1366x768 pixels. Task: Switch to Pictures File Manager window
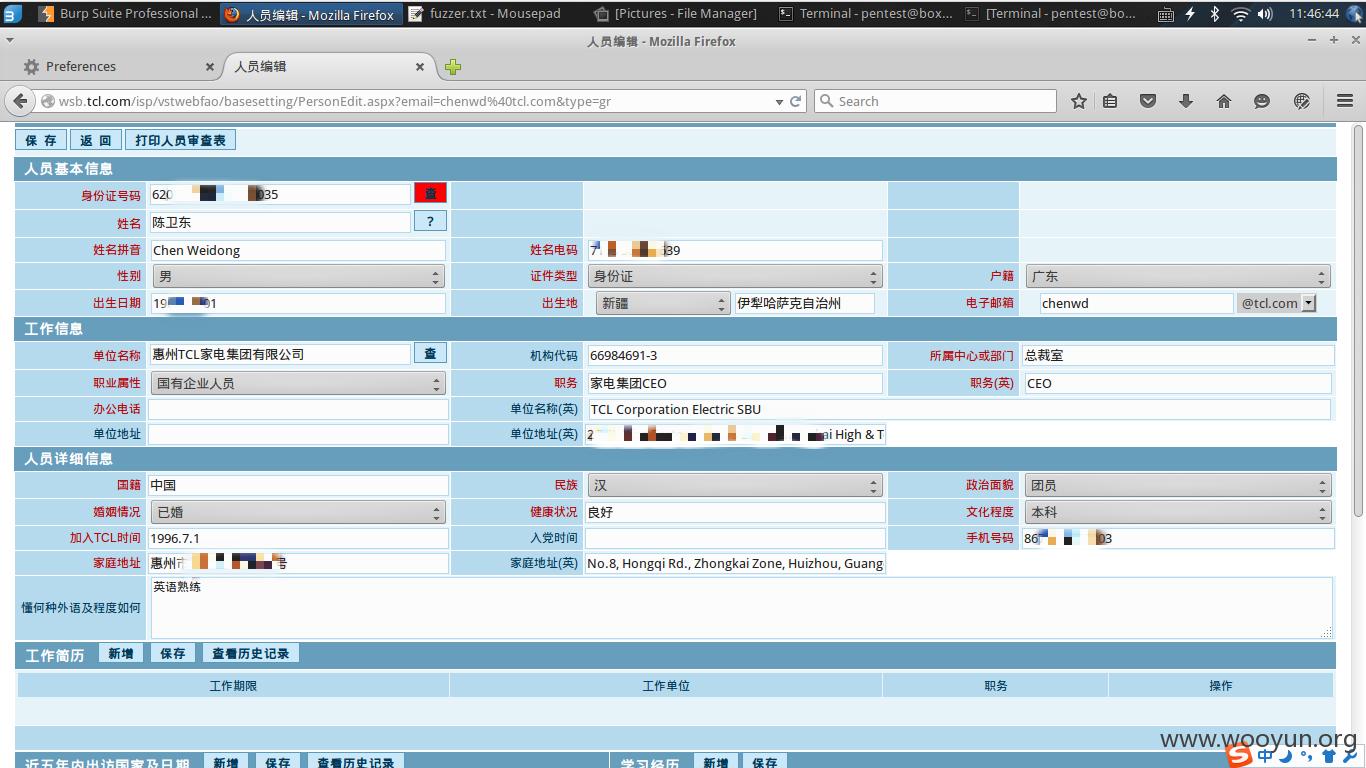(x=676, y=14)
